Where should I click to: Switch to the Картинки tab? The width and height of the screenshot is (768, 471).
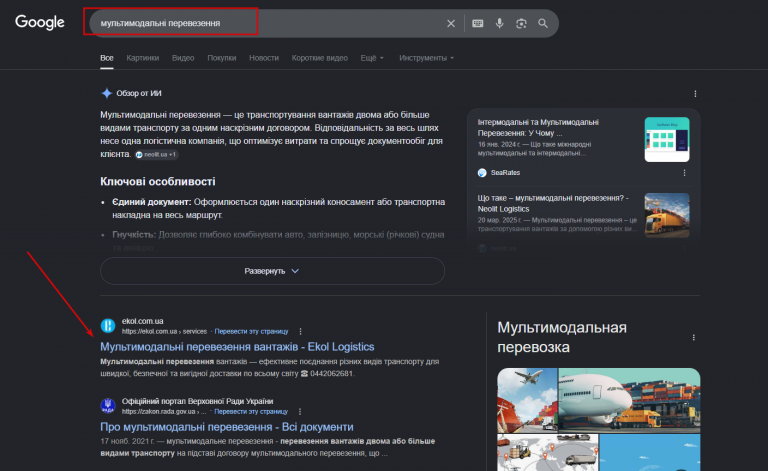[143, 58]
